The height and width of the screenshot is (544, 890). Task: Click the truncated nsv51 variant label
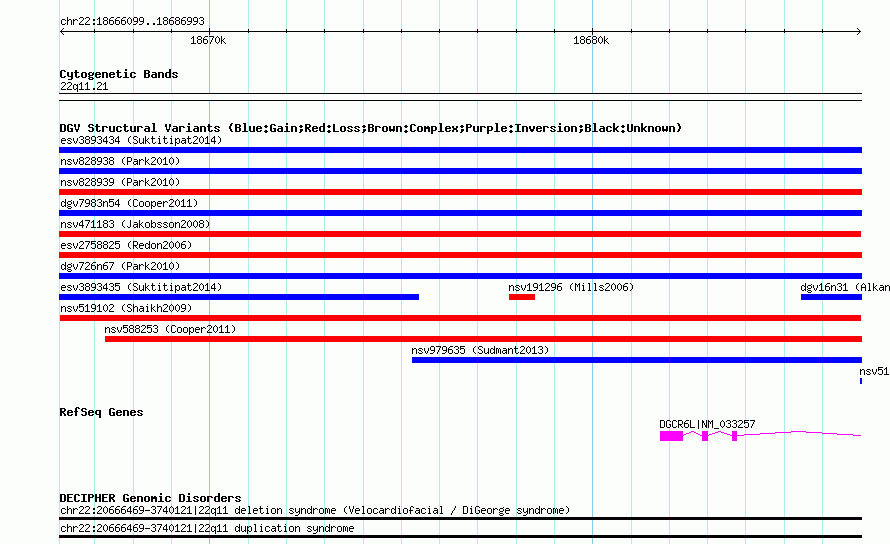point(874,371)
